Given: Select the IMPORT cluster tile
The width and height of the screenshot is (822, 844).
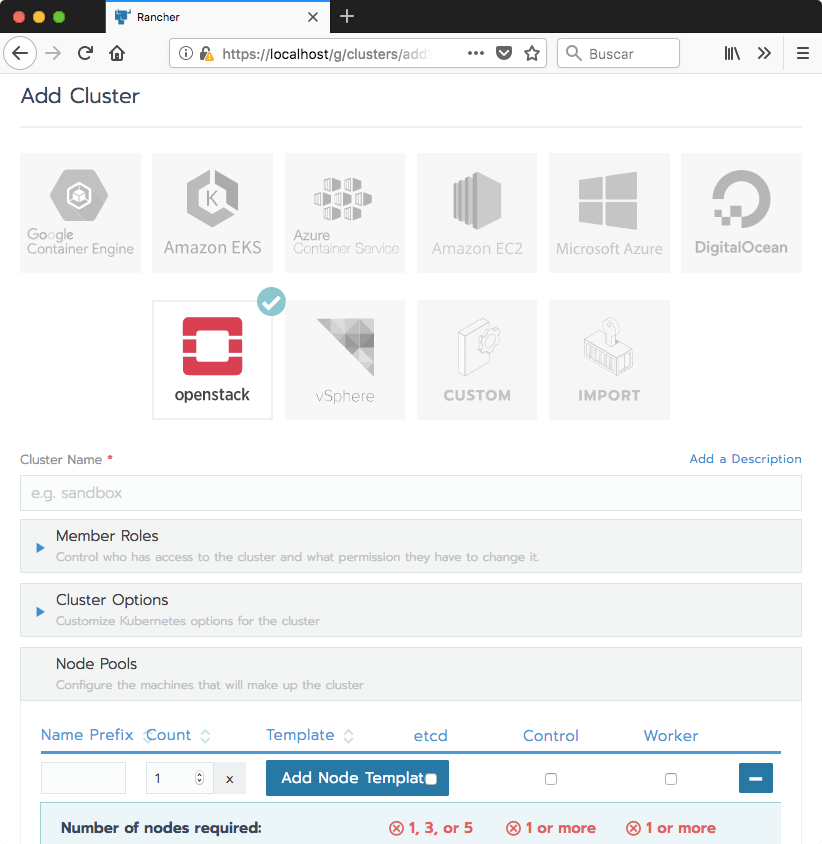Looking at the screenshot, I should pyautogui.click(x=609, y=360).
